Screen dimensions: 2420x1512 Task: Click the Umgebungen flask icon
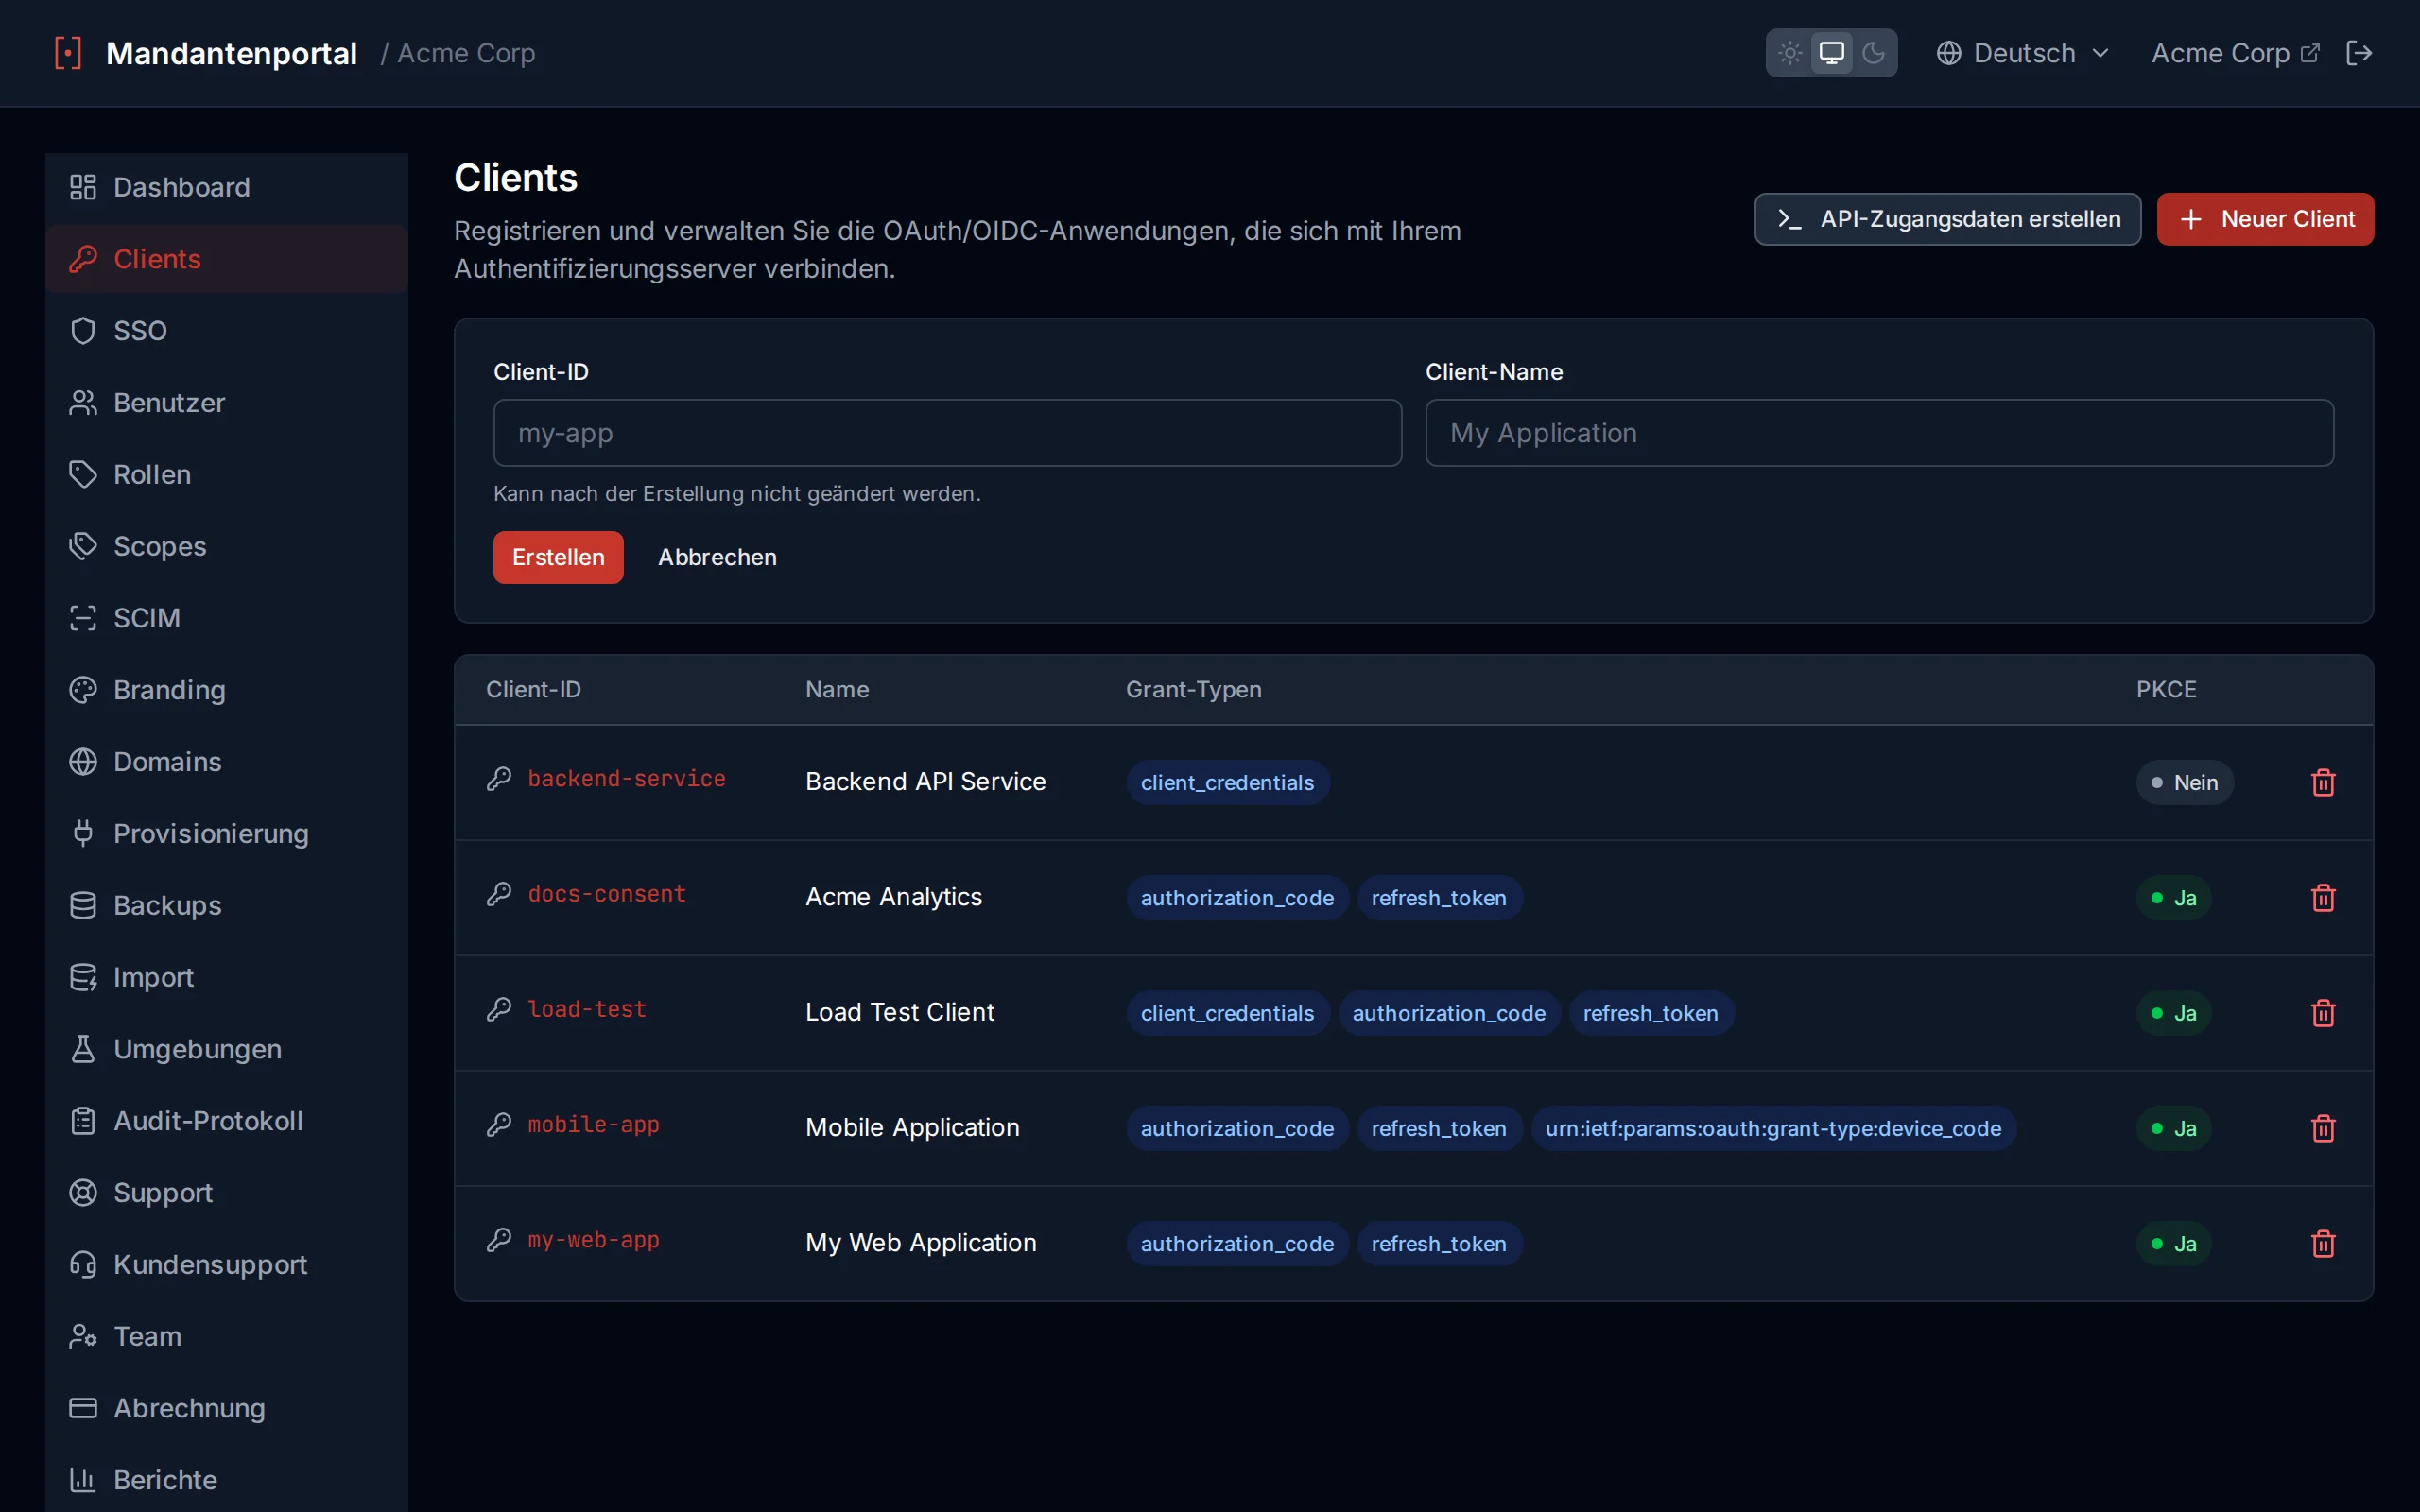point(83,1049)
